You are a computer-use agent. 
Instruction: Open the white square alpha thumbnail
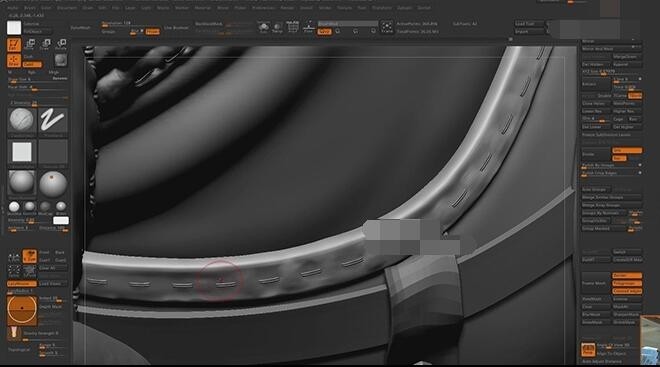21,152
